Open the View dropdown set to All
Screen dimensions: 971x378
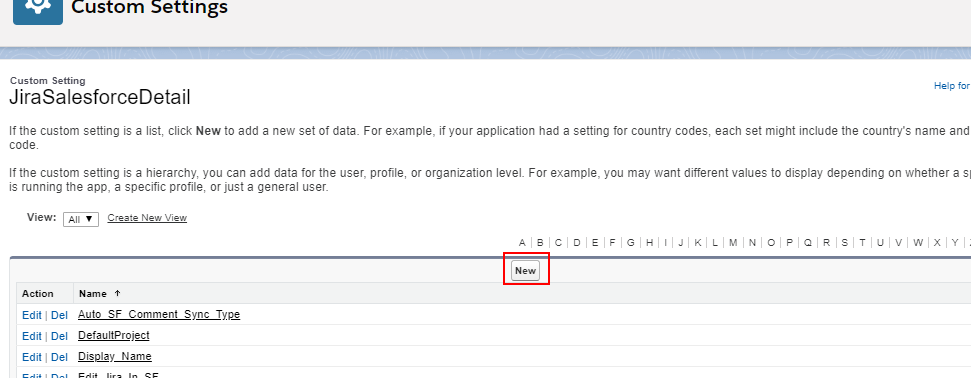point(81,219)
